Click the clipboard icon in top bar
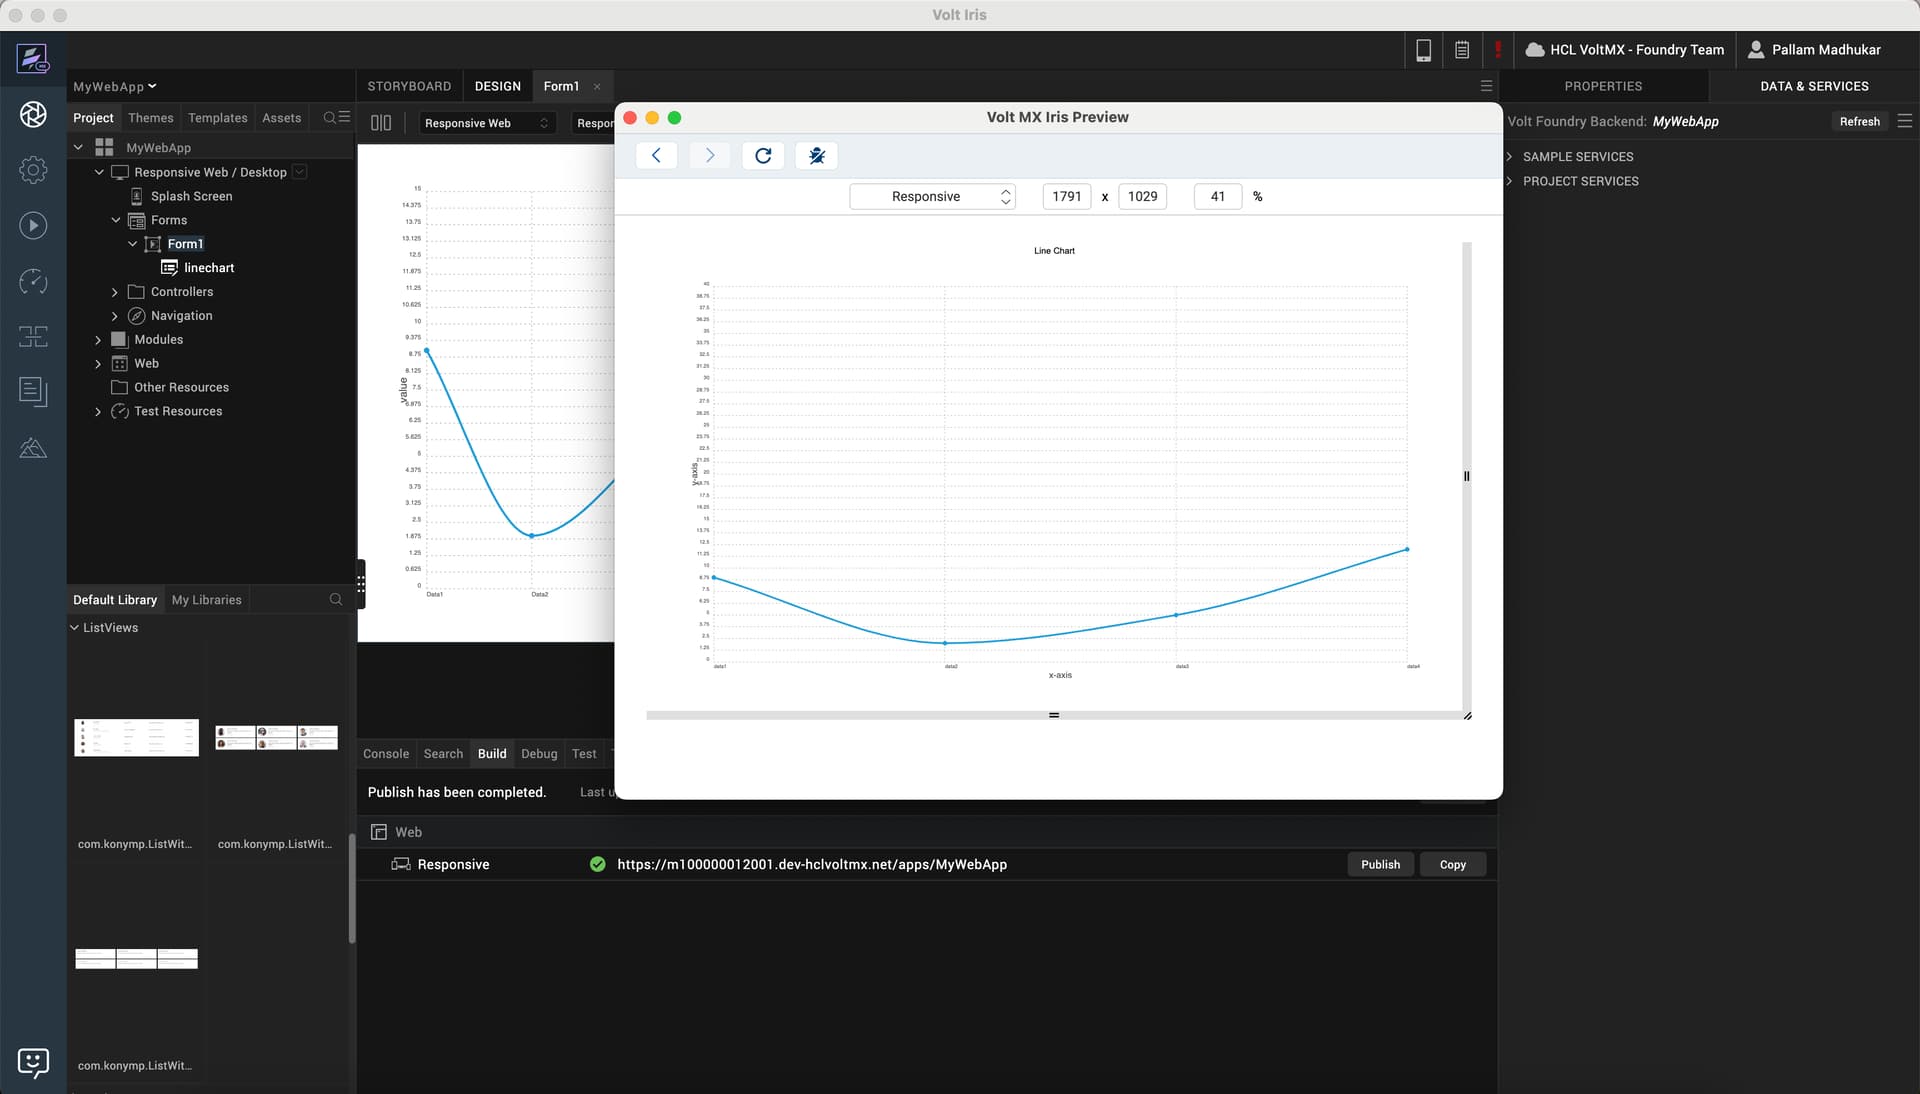Screen dimensions: 1920x1094 1462,50
